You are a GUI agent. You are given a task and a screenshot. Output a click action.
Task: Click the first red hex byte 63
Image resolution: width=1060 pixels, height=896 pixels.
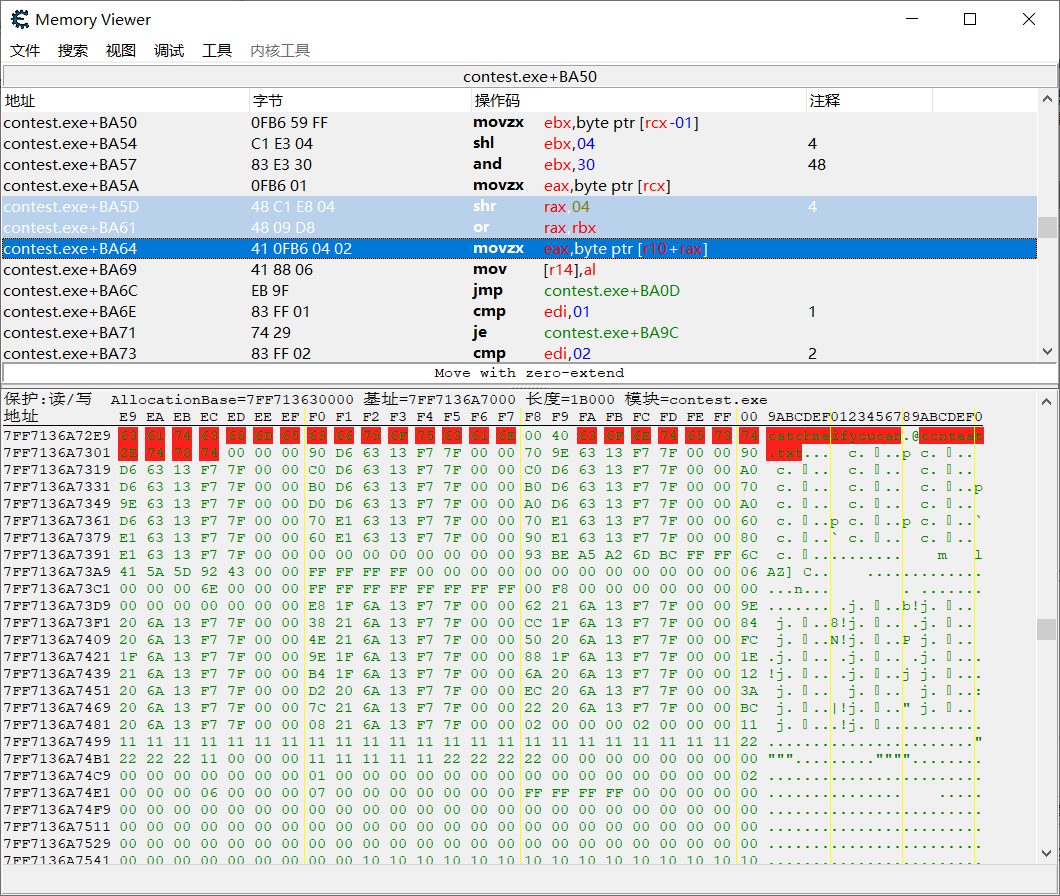(x=128, y=436)
